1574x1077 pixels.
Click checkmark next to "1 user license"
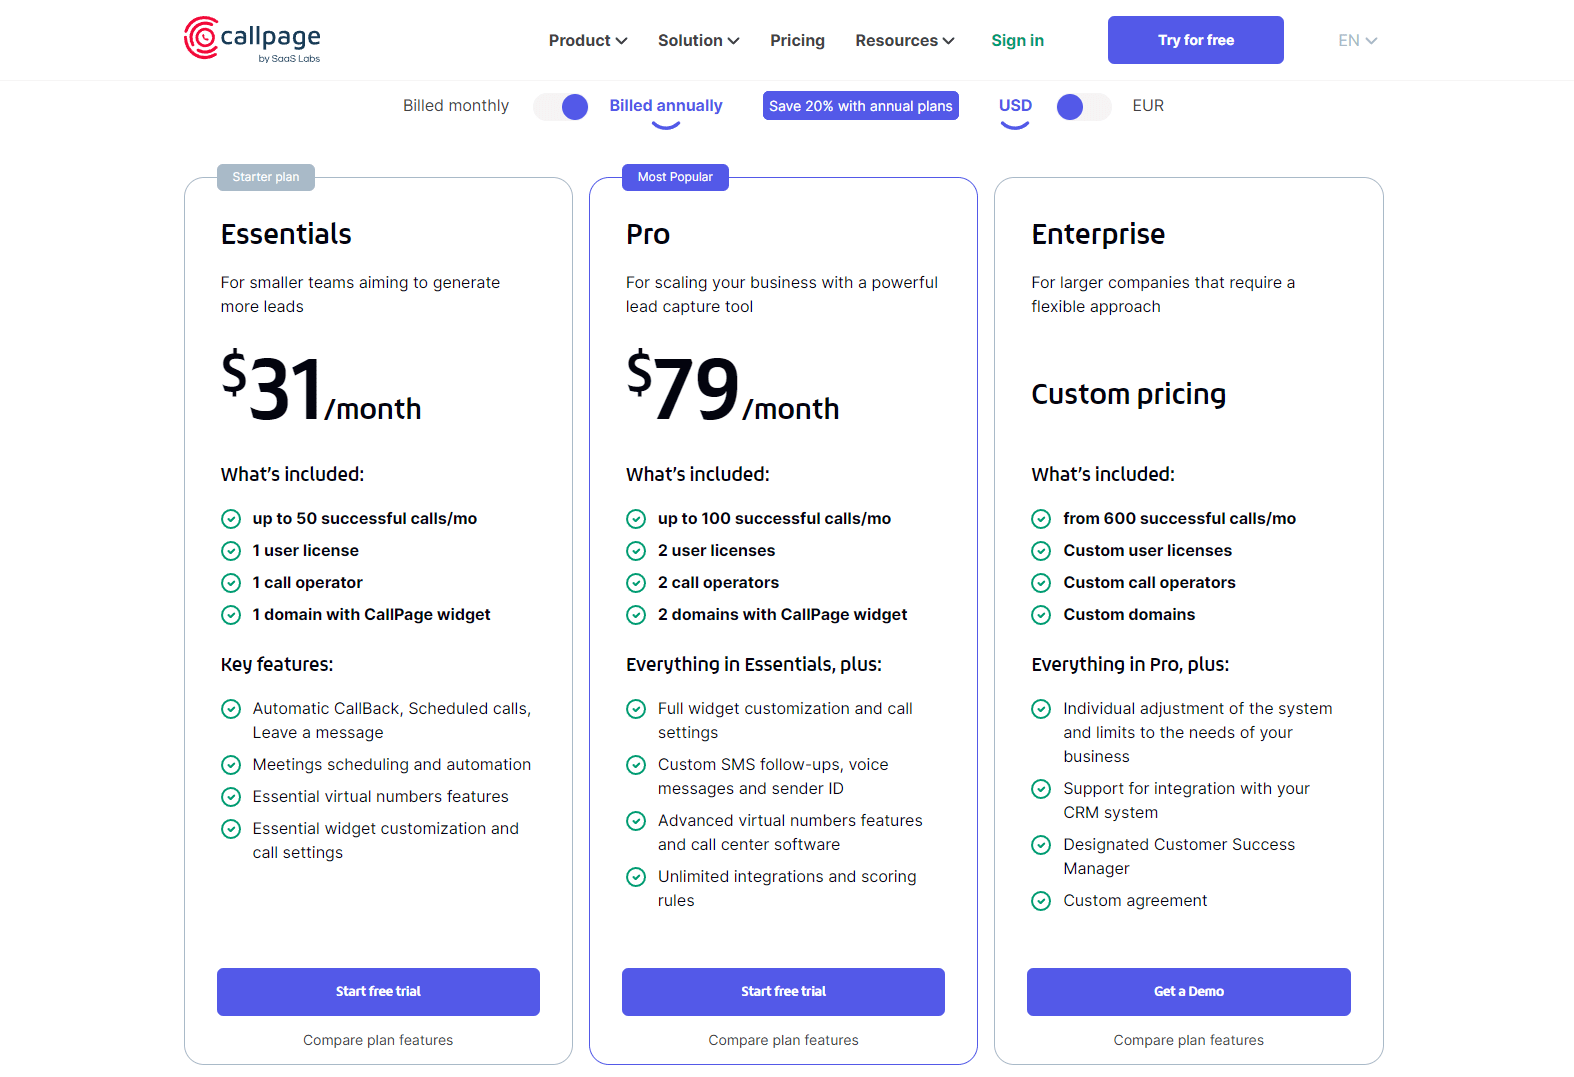coord(231,551)
